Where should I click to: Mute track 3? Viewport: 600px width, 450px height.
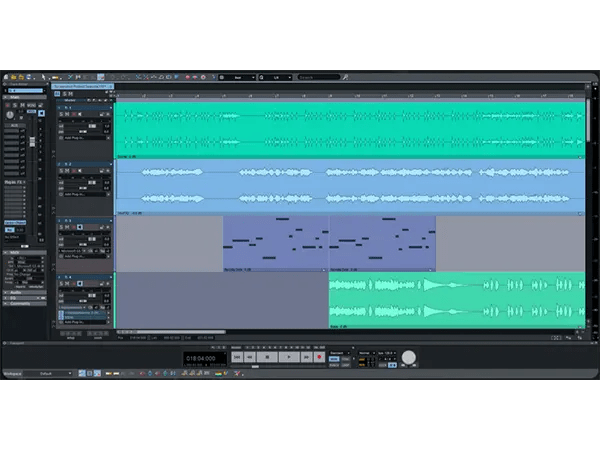click(x=67, y=227)
